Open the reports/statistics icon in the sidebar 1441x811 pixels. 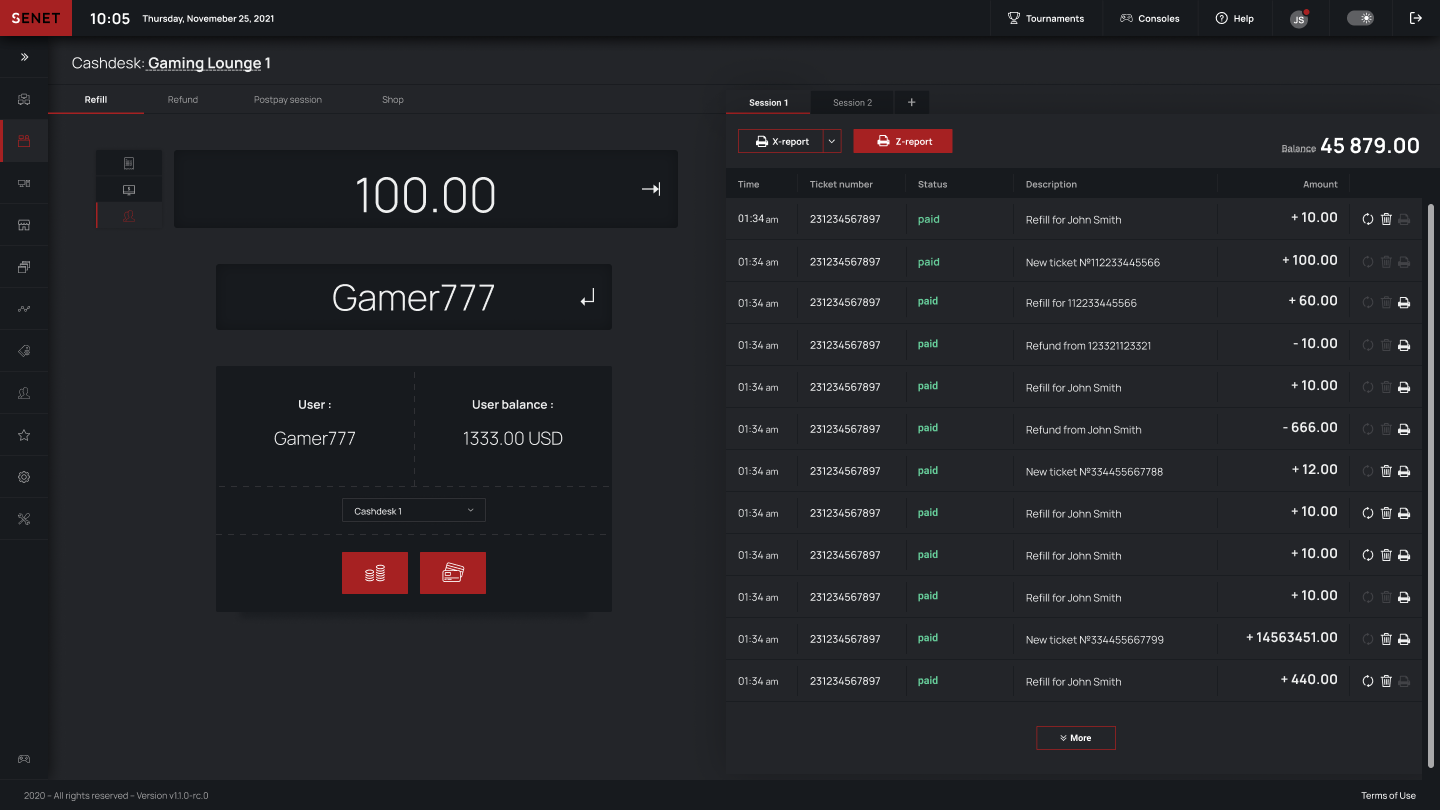[24, 308]
